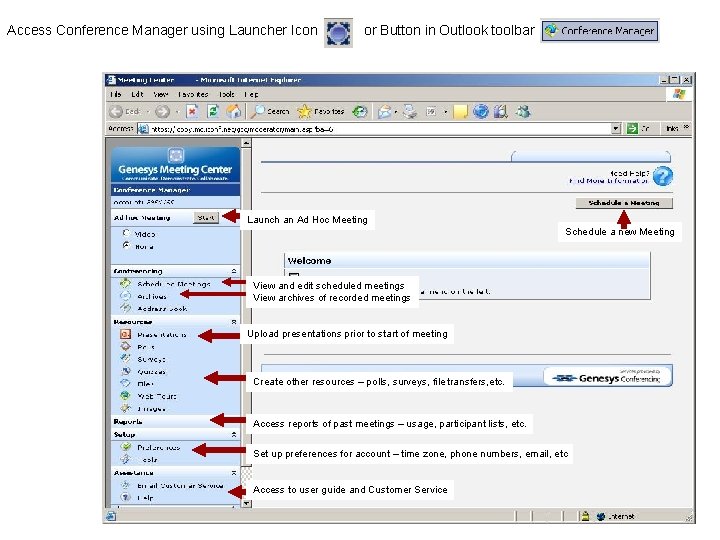Click the Archives disc icon
Viewport: 720px width, 540px height.
click(x=125, y=296)
